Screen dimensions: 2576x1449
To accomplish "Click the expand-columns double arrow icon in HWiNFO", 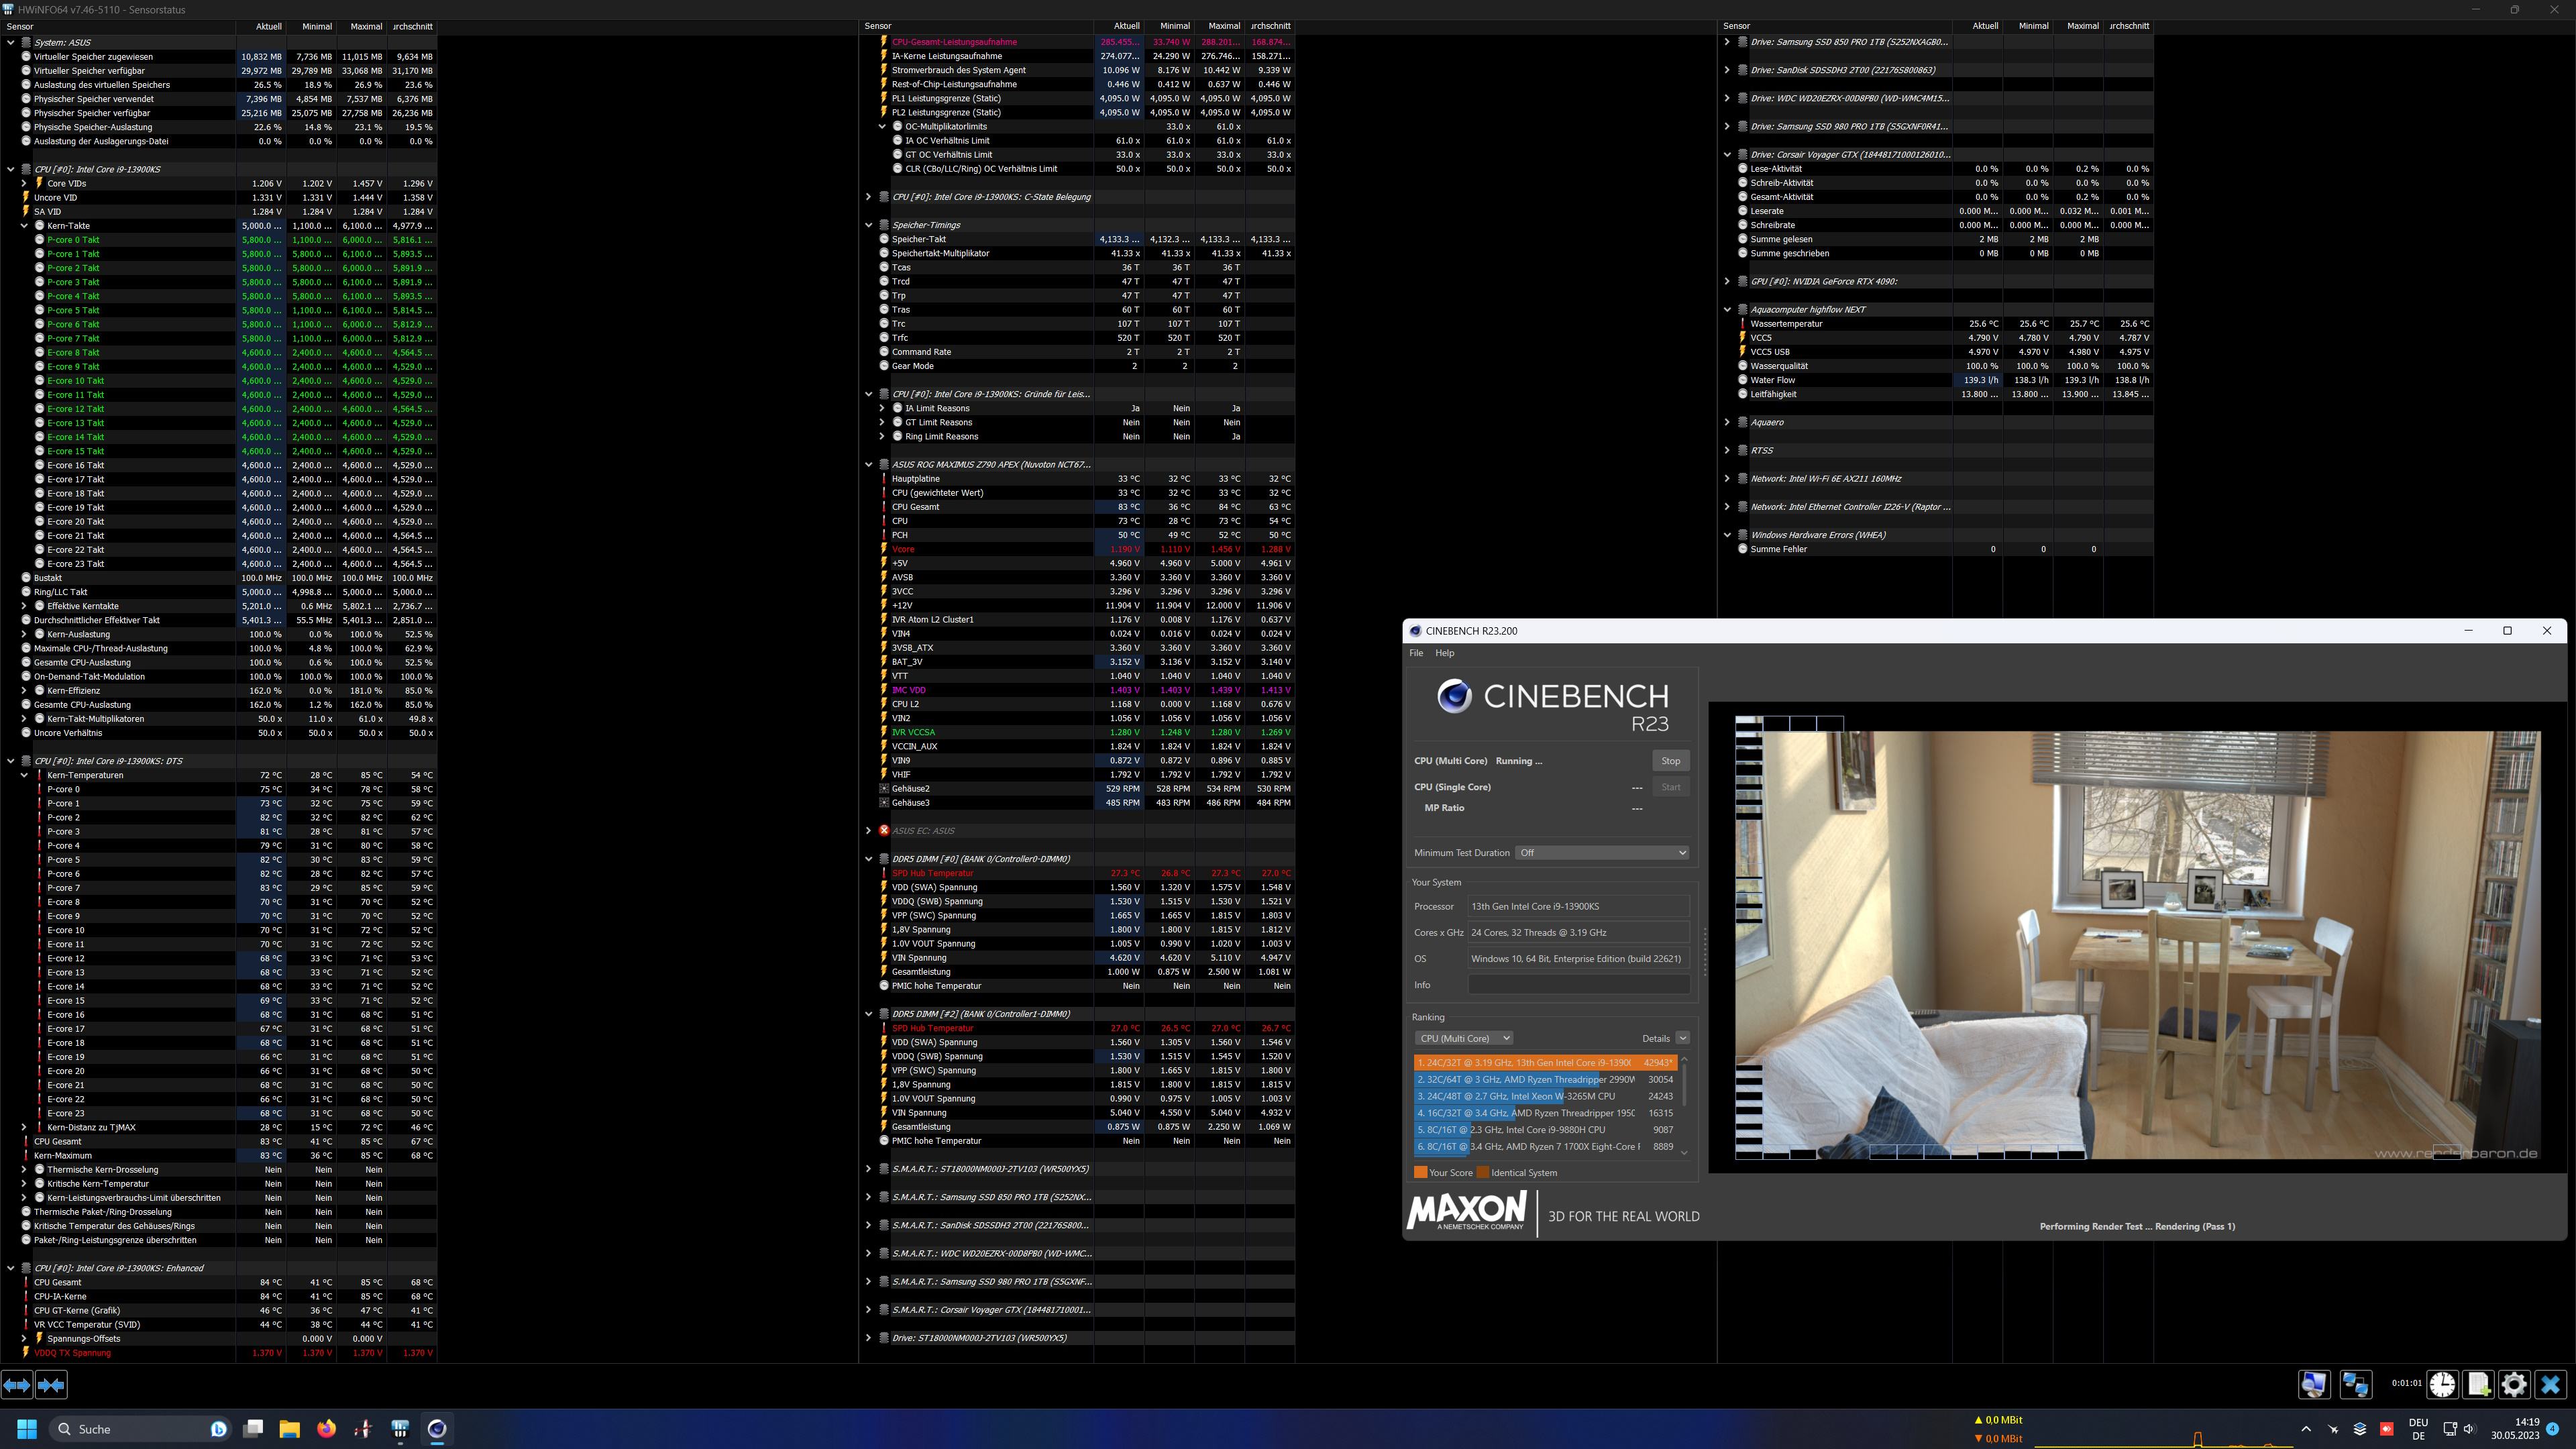I will (x=17, y=1385).
